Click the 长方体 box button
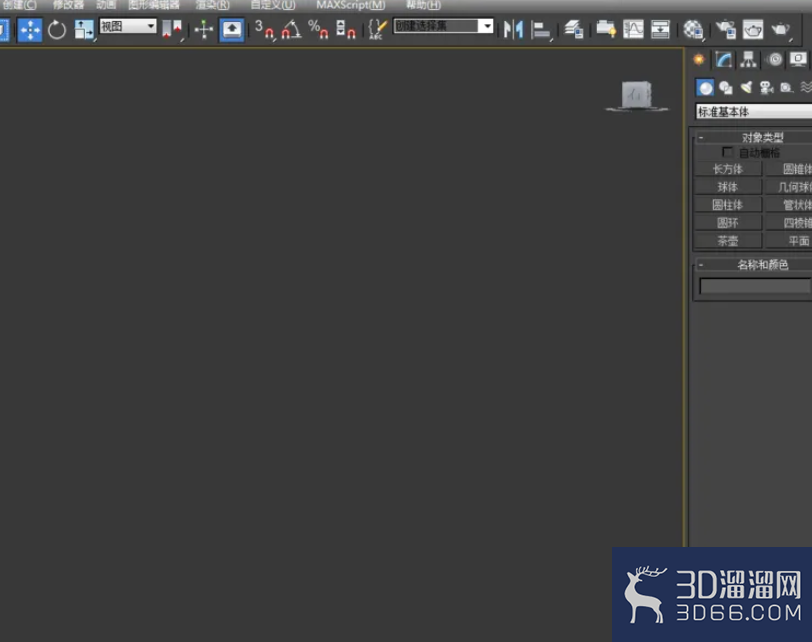The width and height of the screenshot is (812, 642). pyautogui.click(x=728, y=169)
